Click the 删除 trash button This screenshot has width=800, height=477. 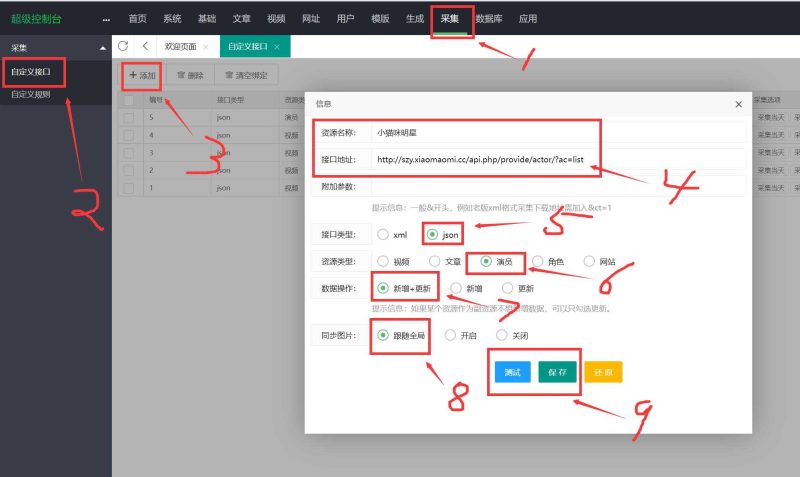click(188, 75)
